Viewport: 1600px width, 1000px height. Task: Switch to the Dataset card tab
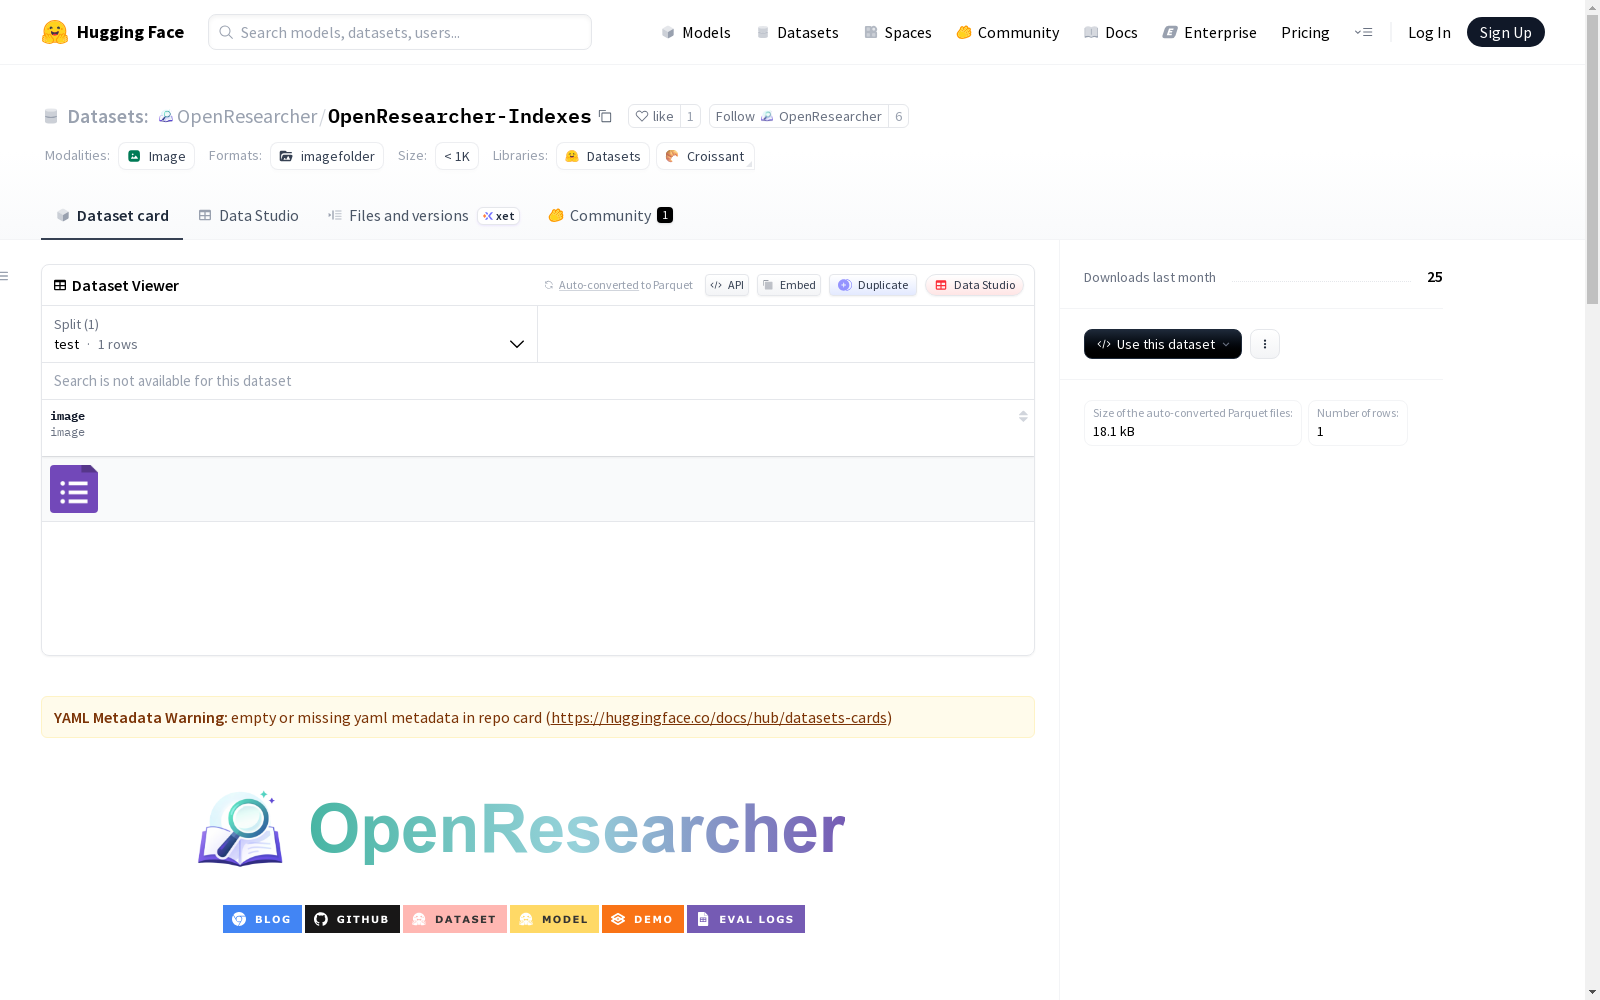click(x=112, y=216)
